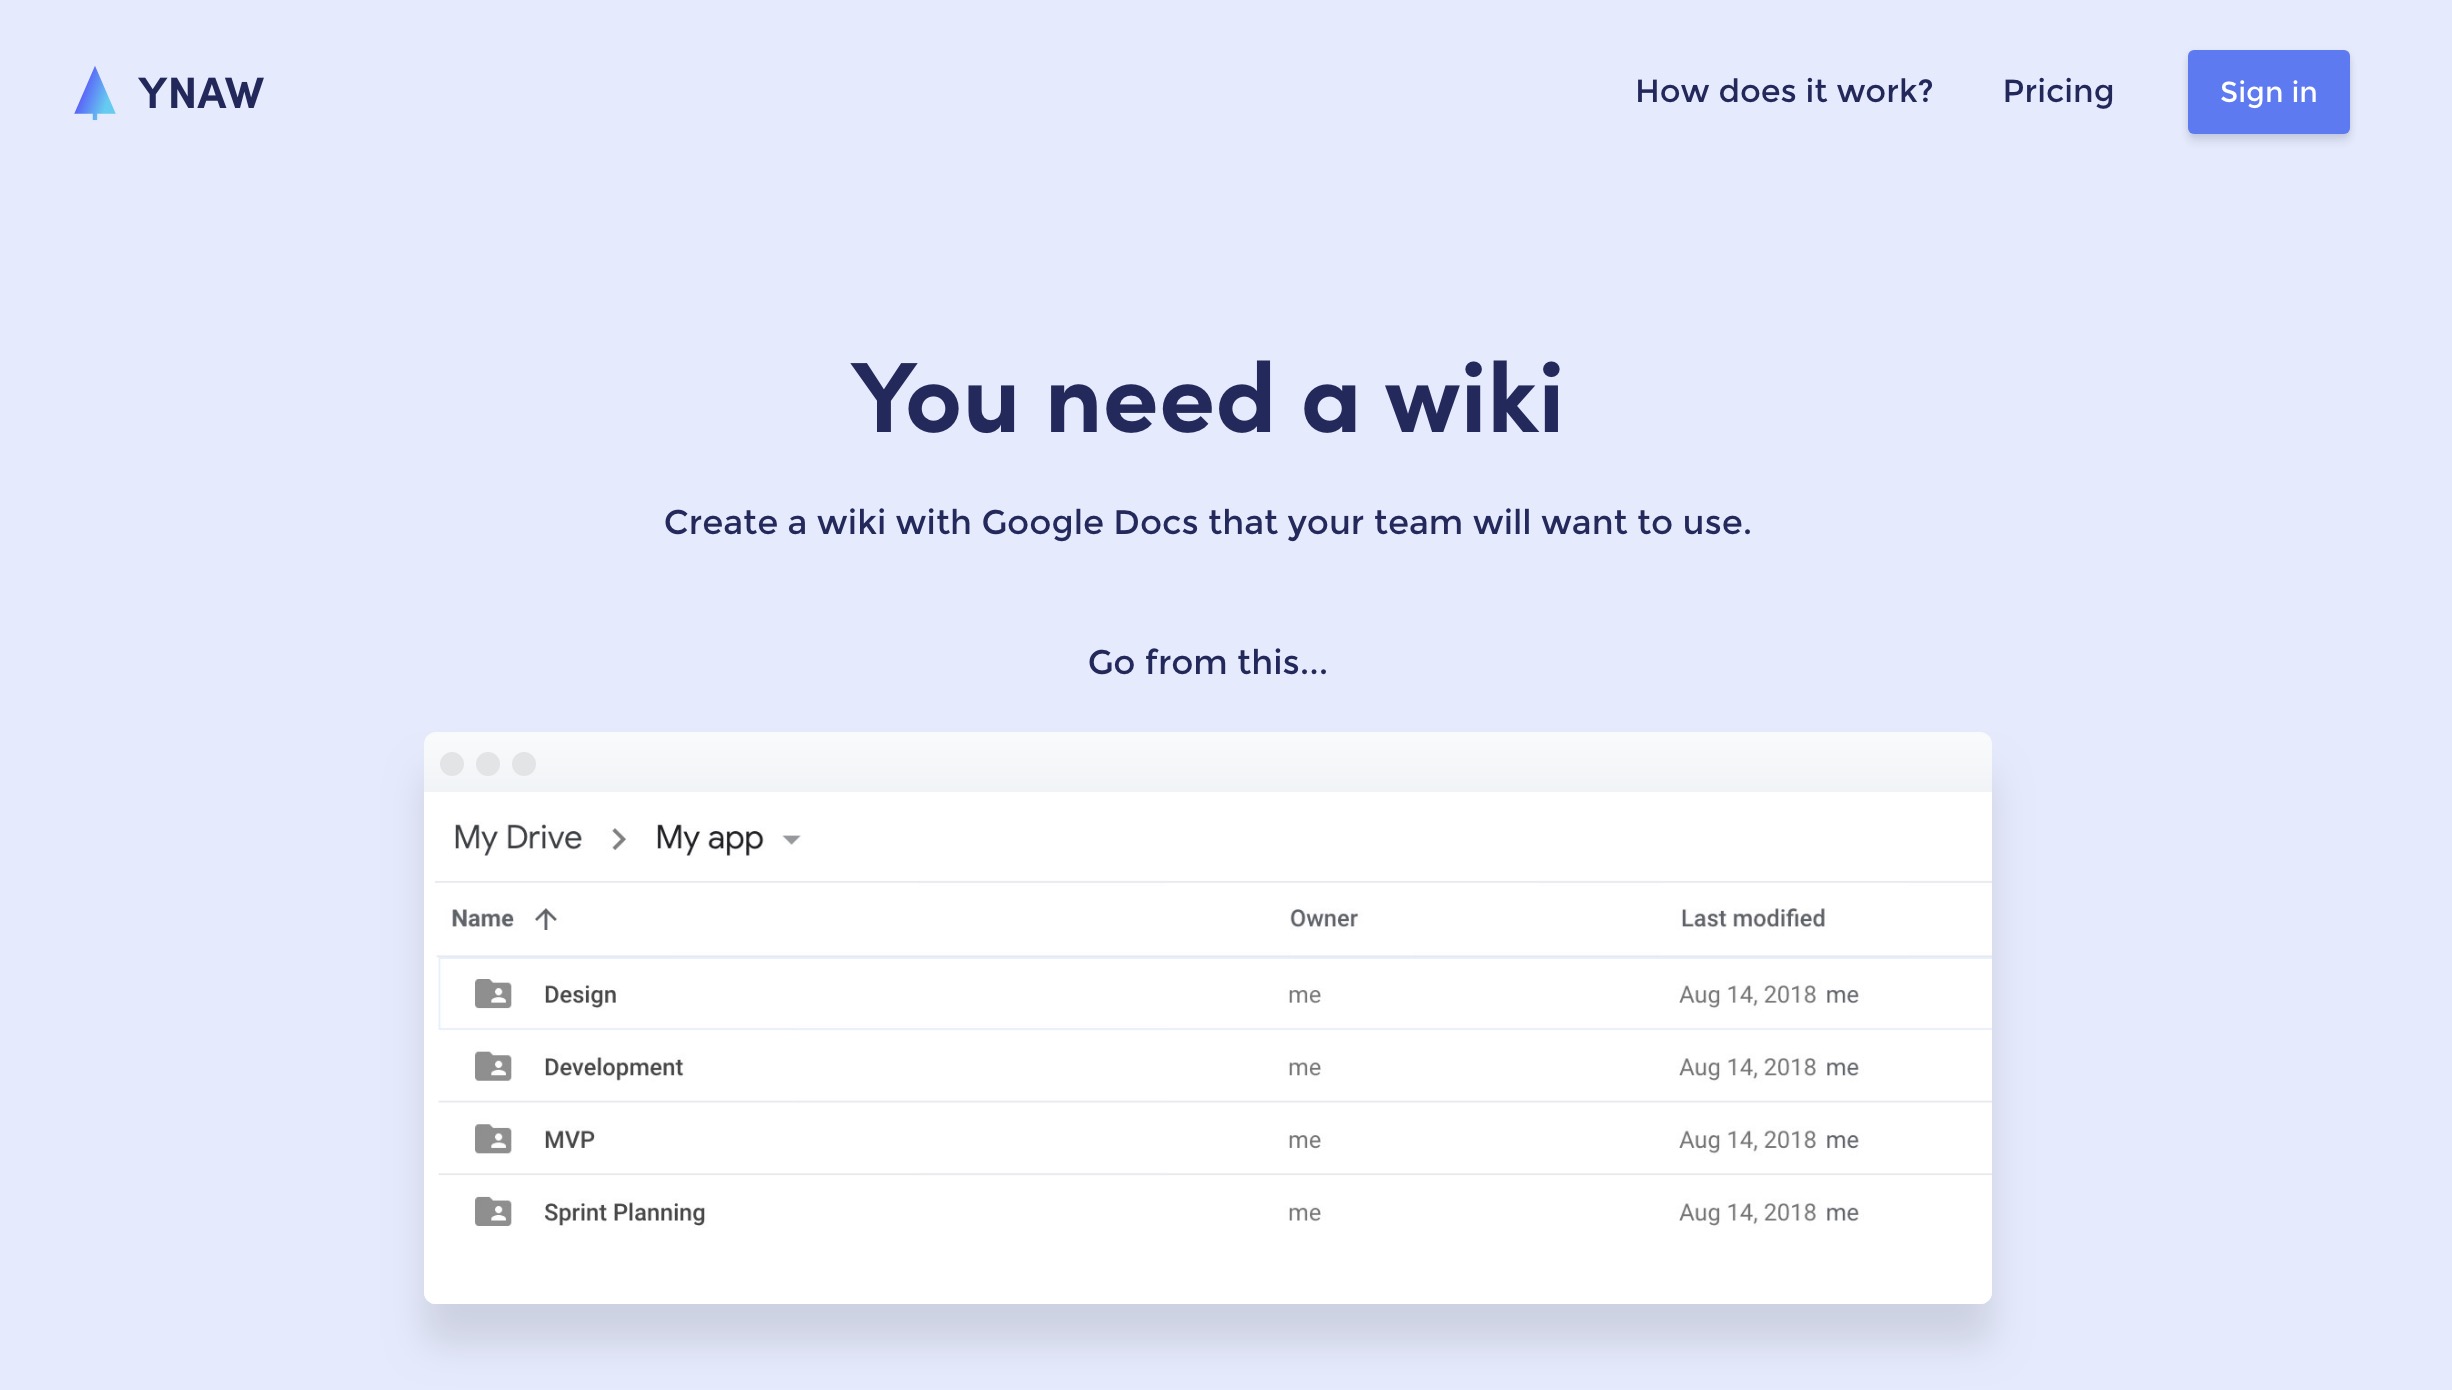
Task: Click the triangle/arrow brand icon
Action: (91, 91)
